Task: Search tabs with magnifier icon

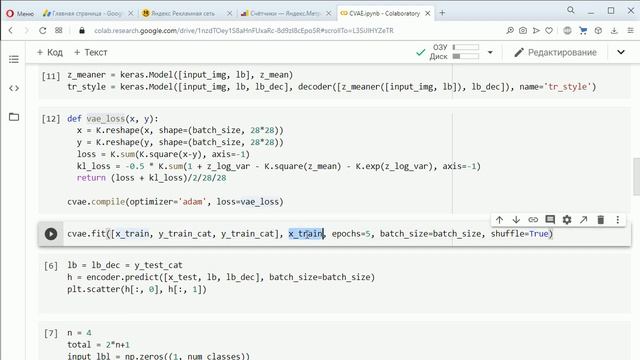Action: 571,10
